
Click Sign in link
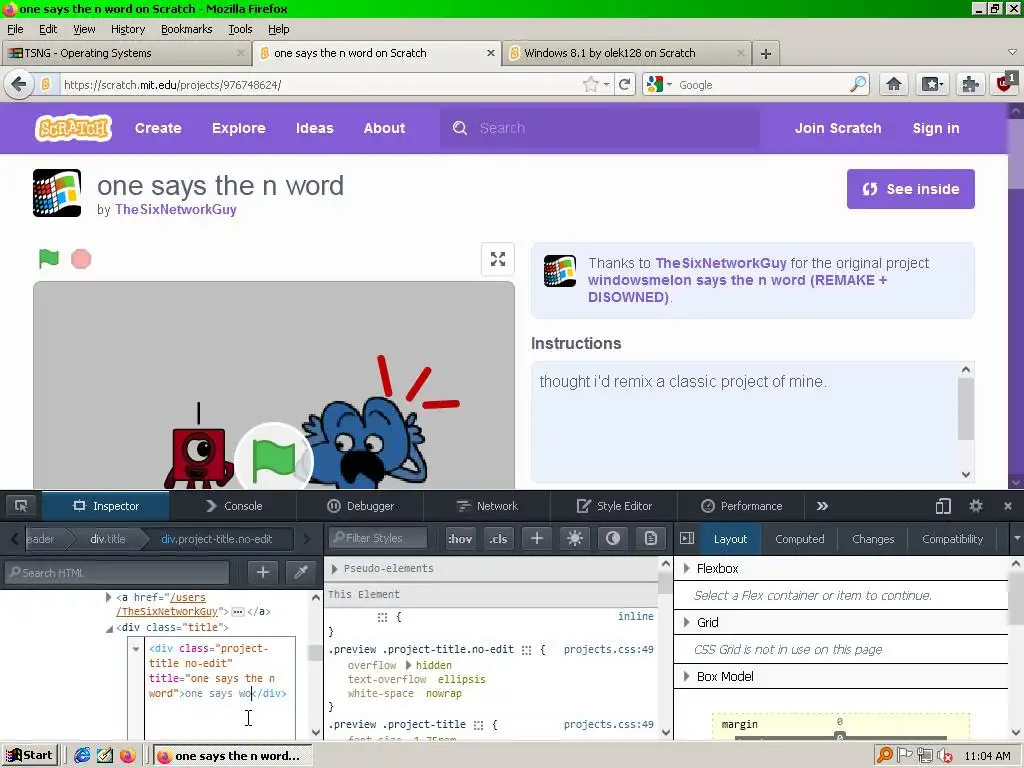pos(936,128)
